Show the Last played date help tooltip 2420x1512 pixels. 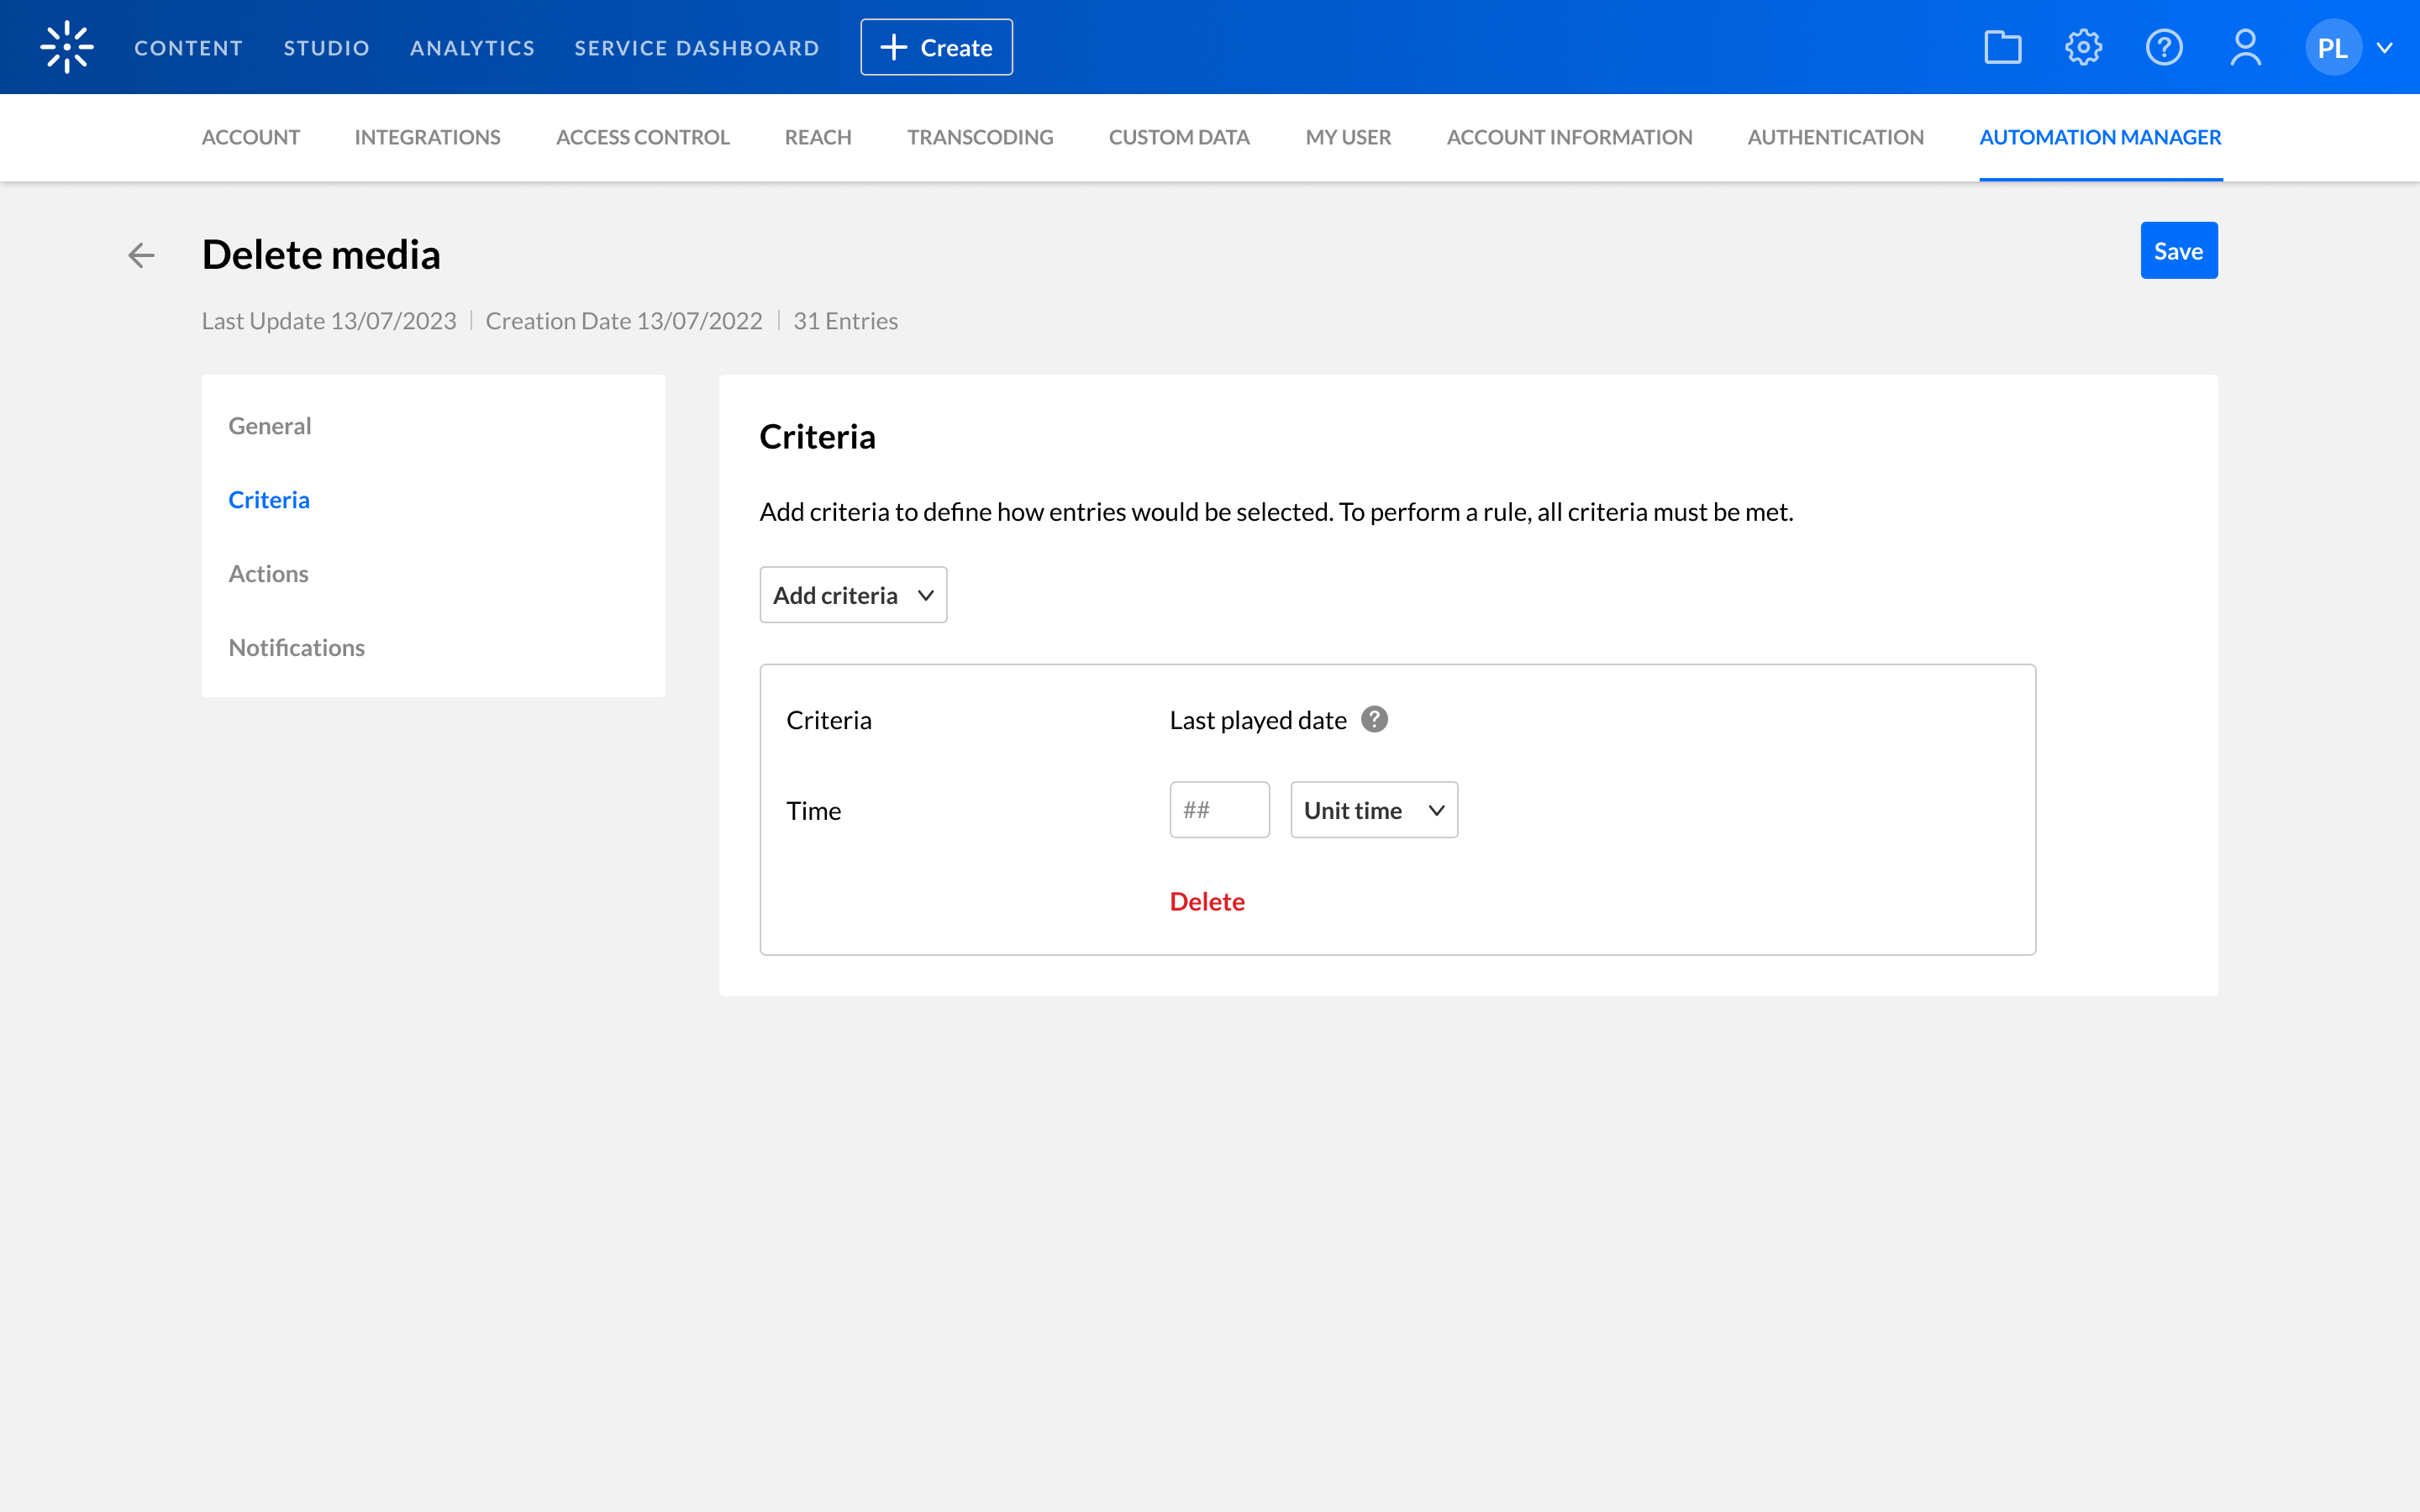pos(1374,719)
